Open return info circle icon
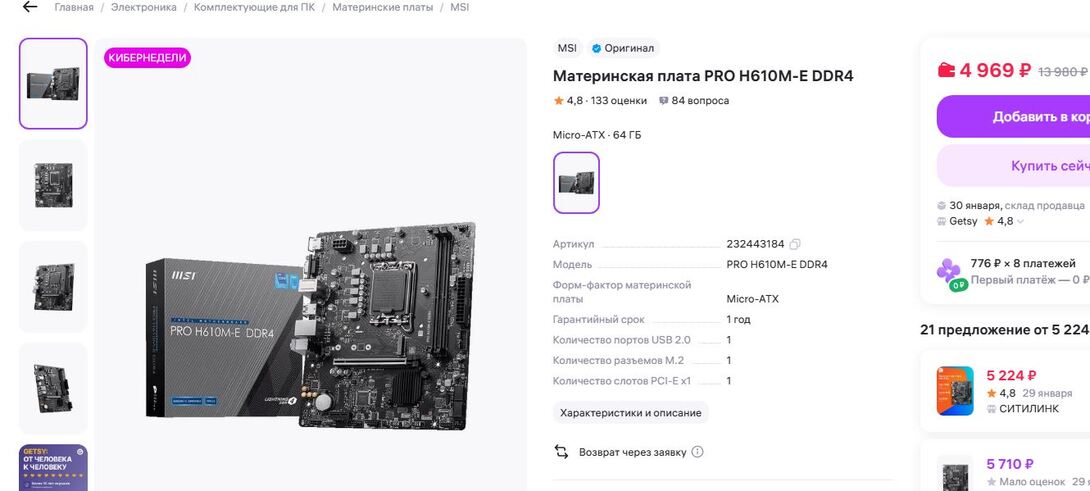Viewport: 1090px width, 491px height. click(x=697, y=451)
